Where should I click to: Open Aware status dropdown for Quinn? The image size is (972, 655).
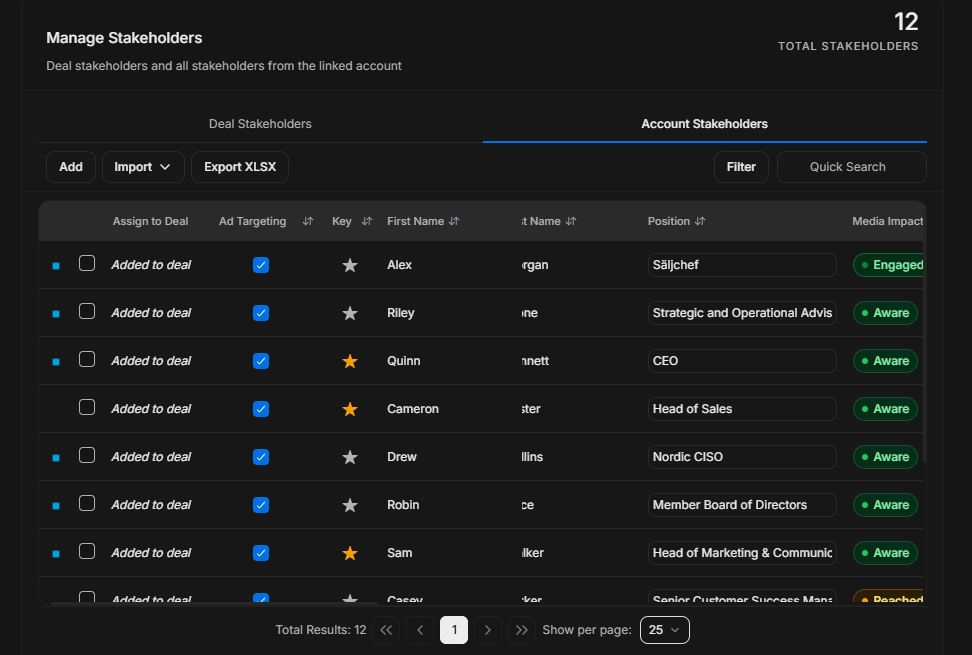(885, 361)
